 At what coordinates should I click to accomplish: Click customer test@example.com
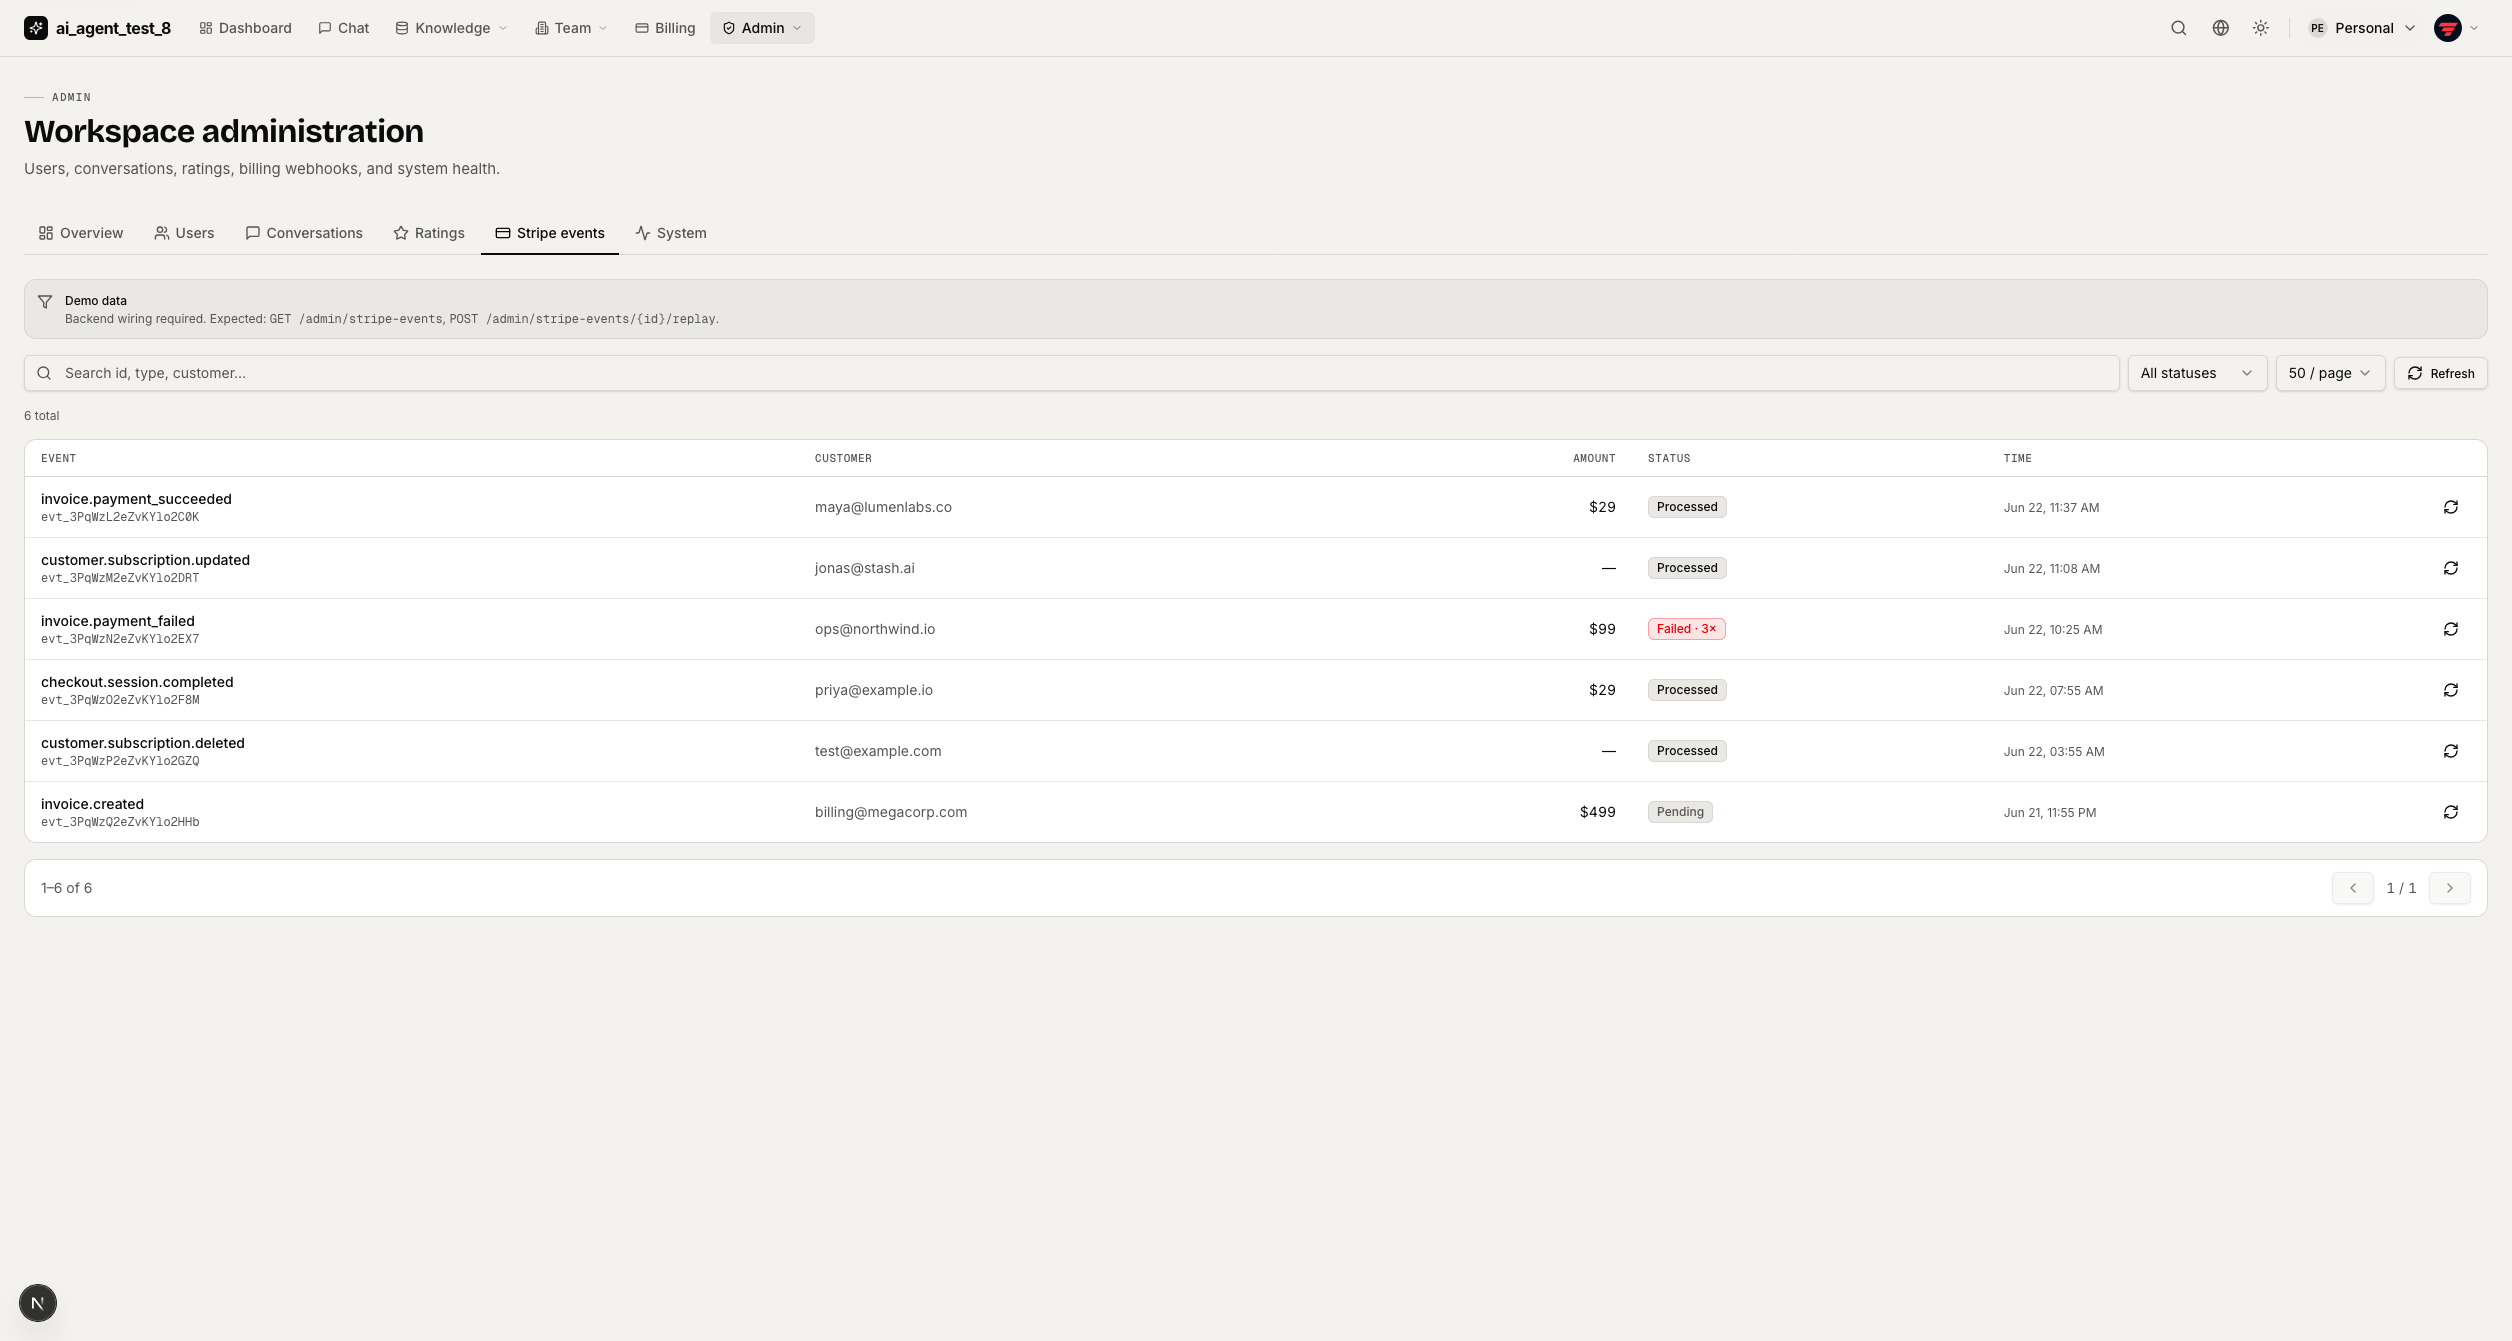[x=878, y=751]
